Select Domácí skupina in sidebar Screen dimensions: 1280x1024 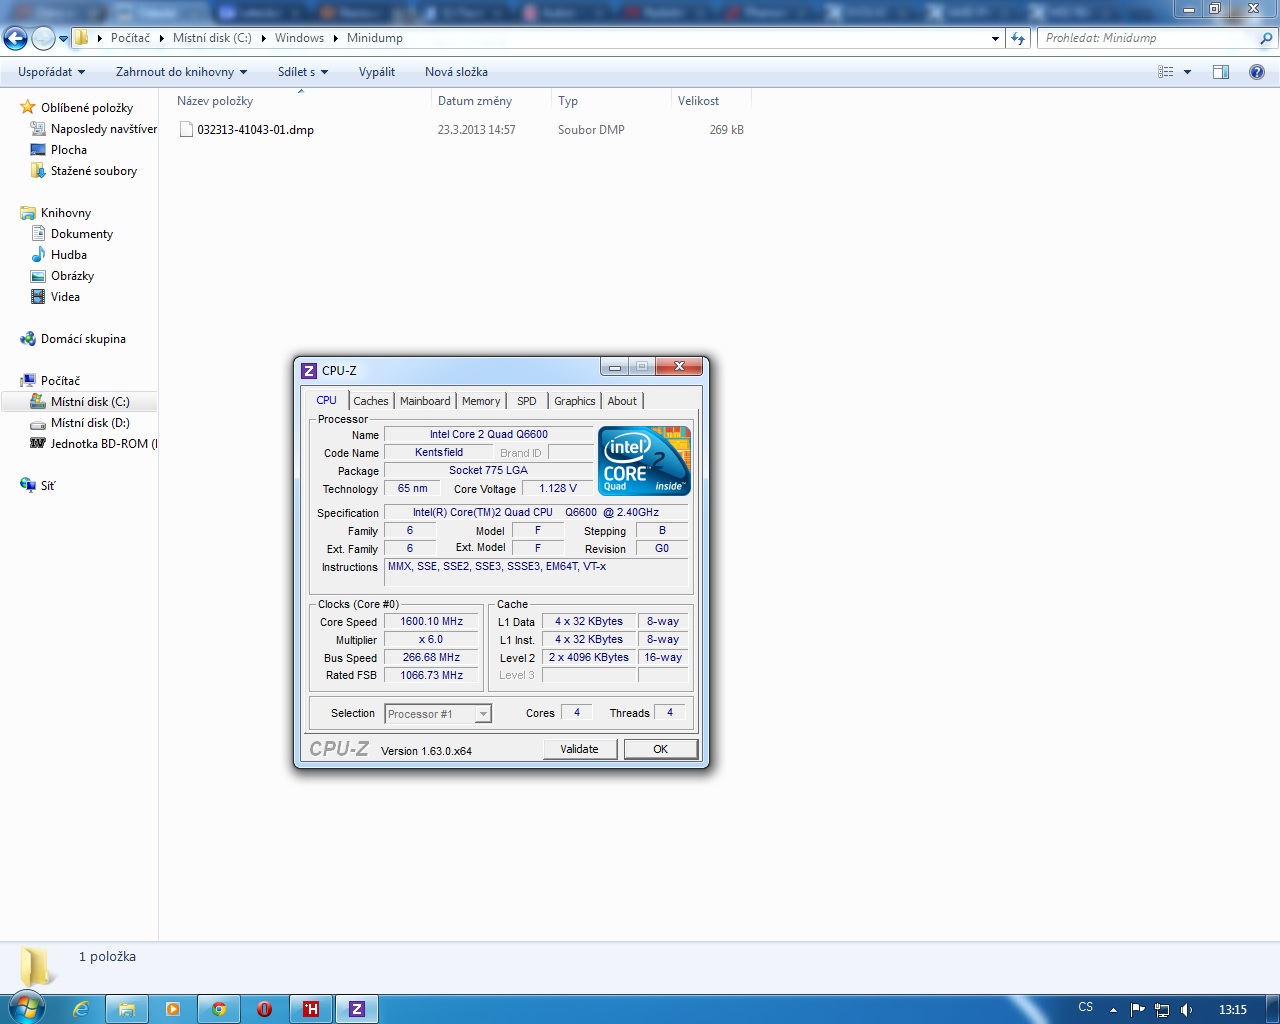83,339
